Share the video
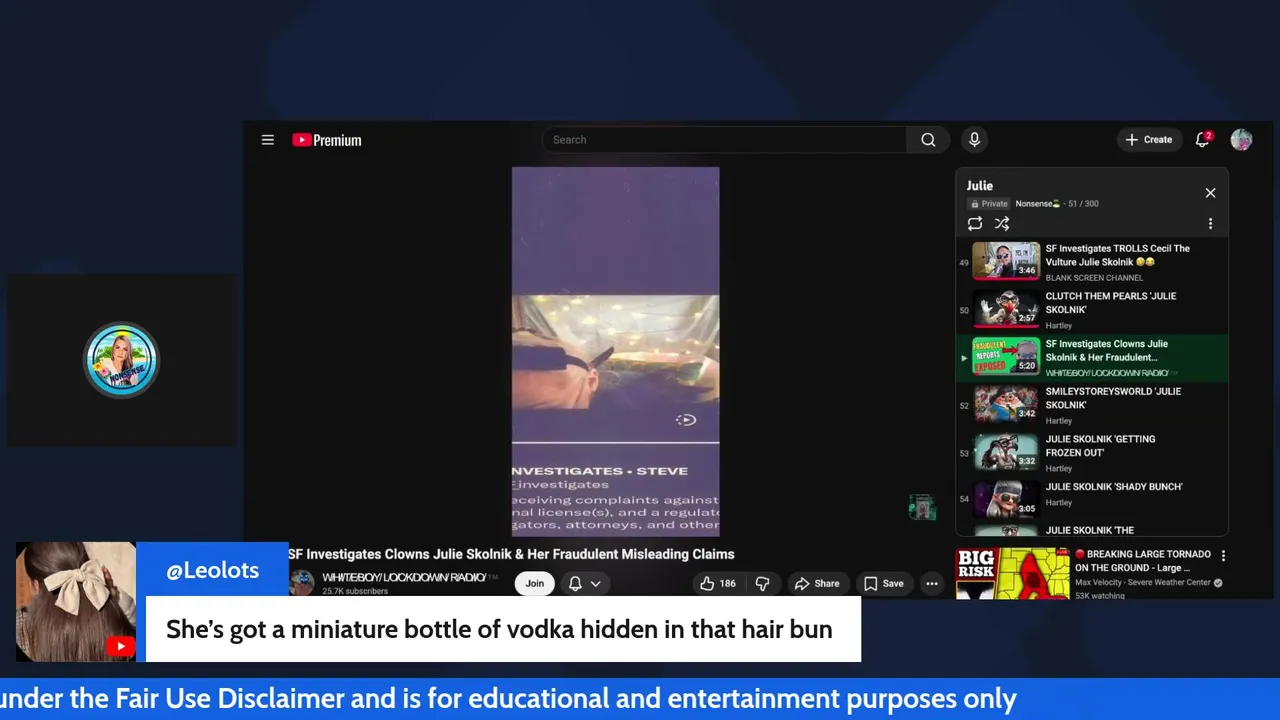Screen dimensions: 1280x720 (x=817, y=584)
